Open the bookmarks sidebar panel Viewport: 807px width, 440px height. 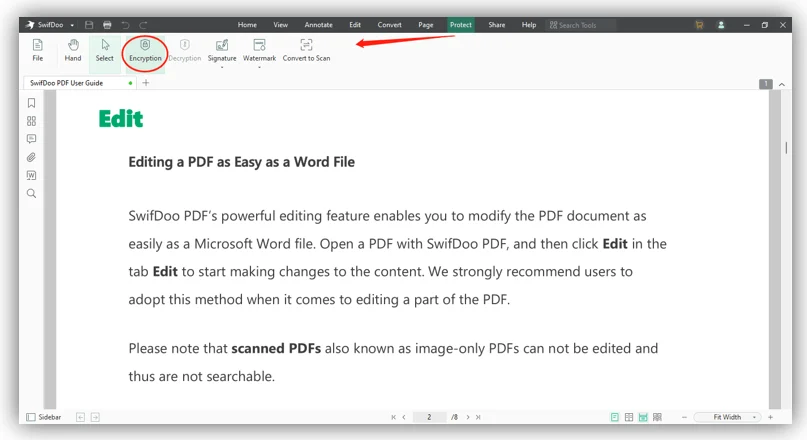(x=31, y=103)
